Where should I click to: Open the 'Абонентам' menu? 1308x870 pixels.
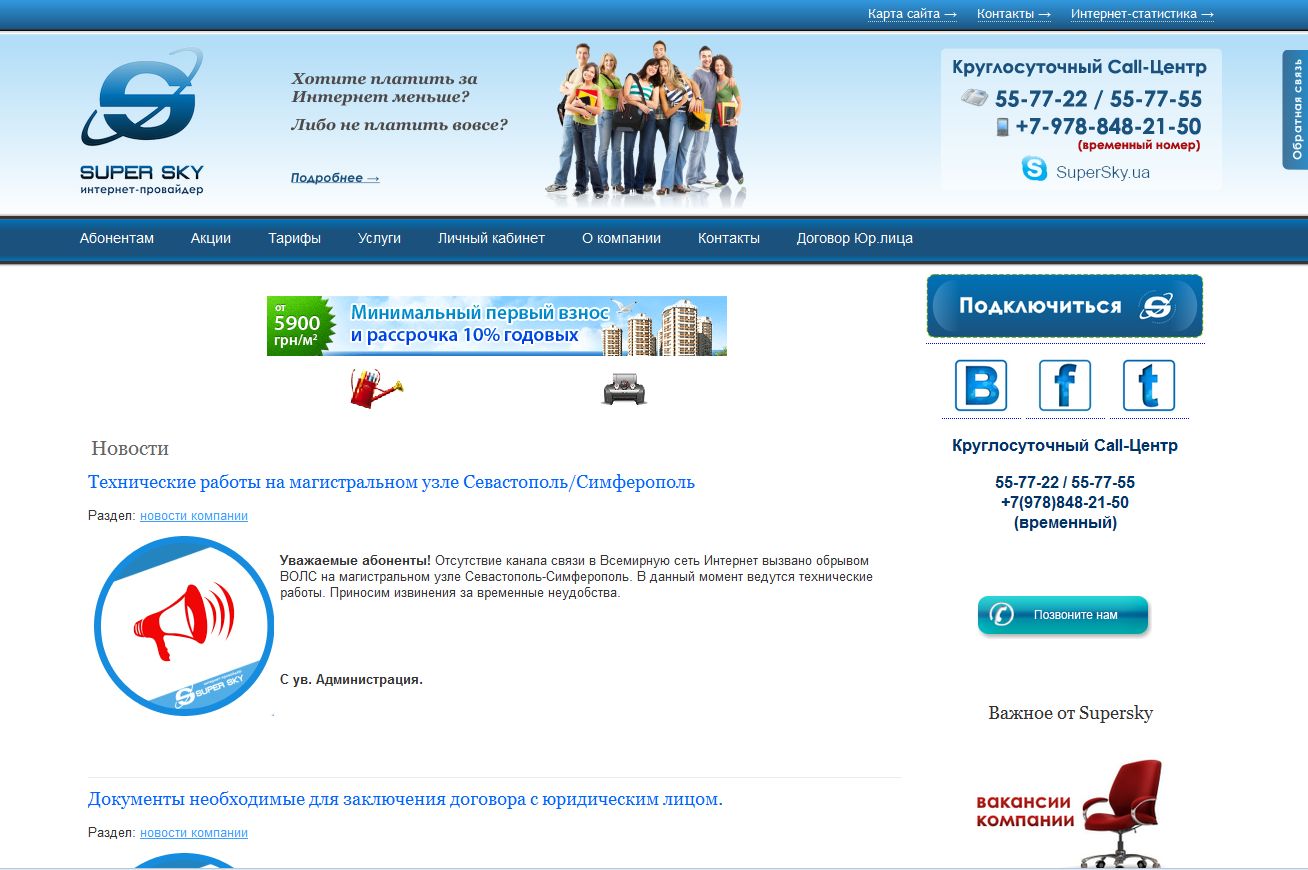[x=117, y=238]
